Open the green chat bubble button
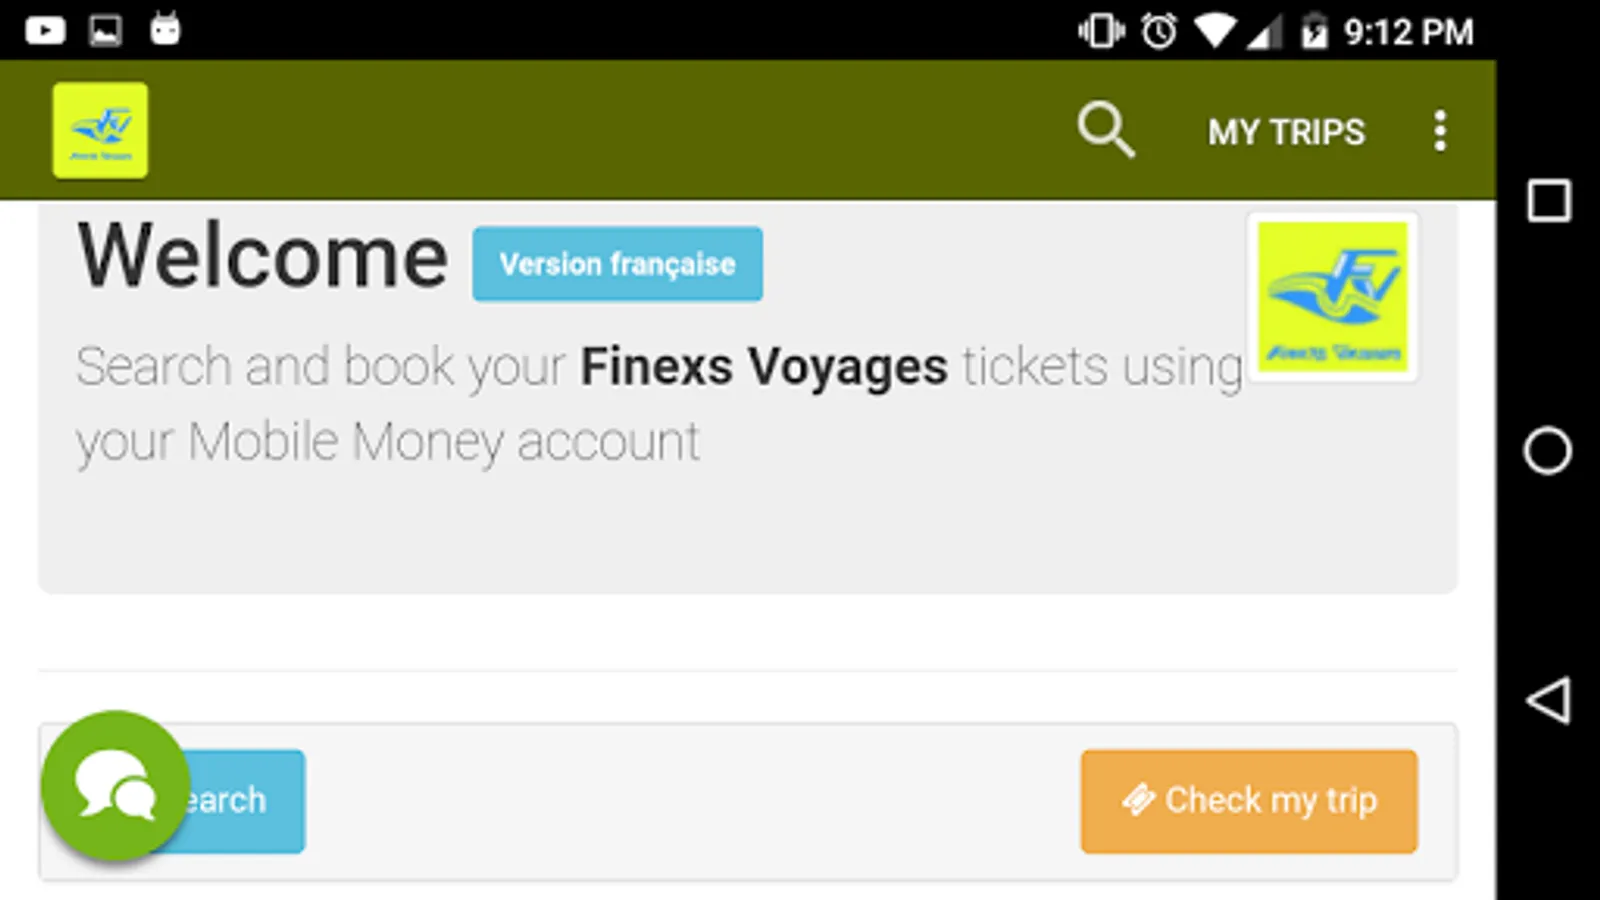 [x=116, y=786]
